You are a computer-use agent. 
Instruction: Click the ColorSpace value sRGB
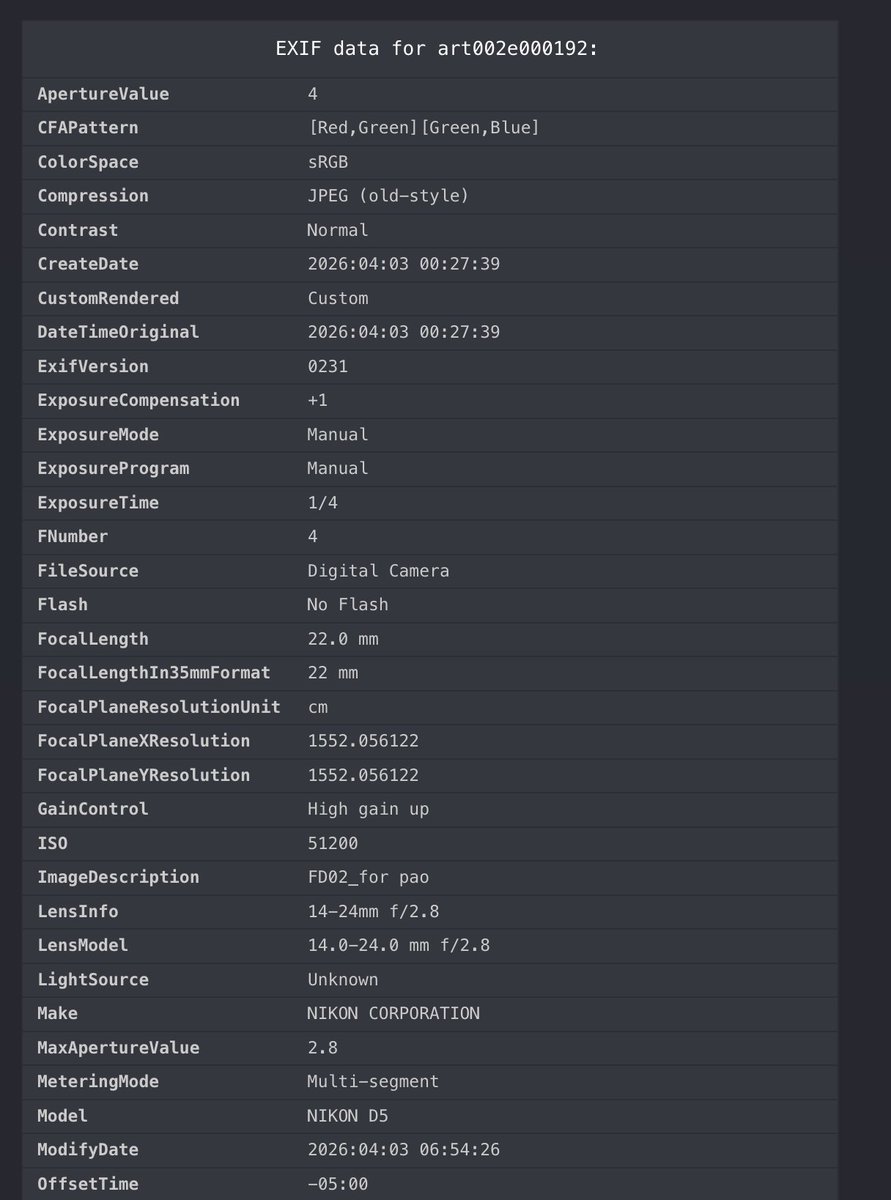(x=327, y=162)
